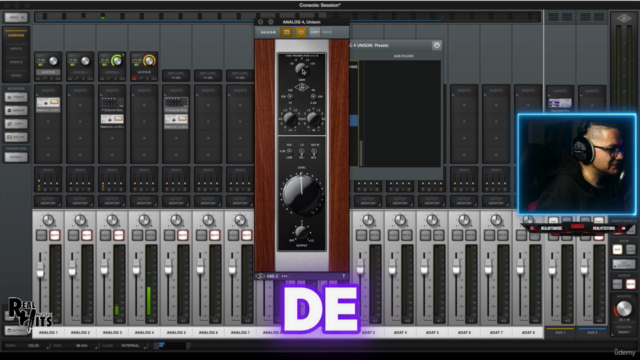Screen dimensions: 640x360
Task: Click the Remove modifier button
Action: (16, 110)
